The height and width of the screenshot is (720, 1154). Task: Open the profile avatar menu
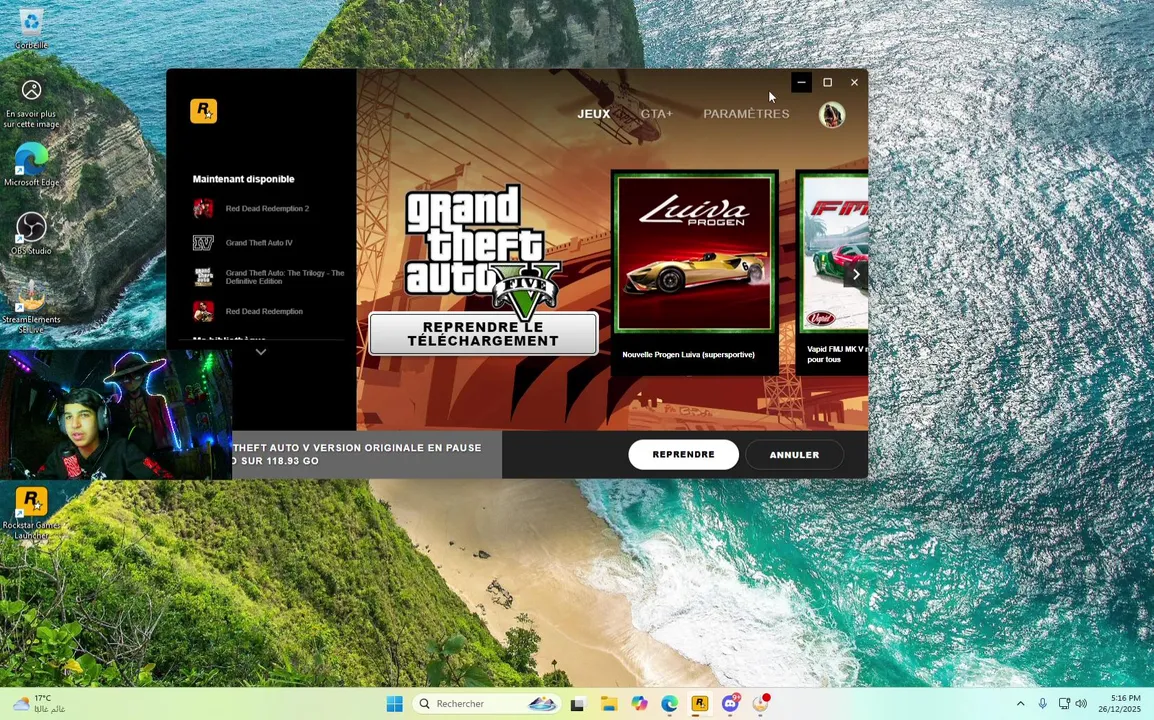click(x=832, y=115)
